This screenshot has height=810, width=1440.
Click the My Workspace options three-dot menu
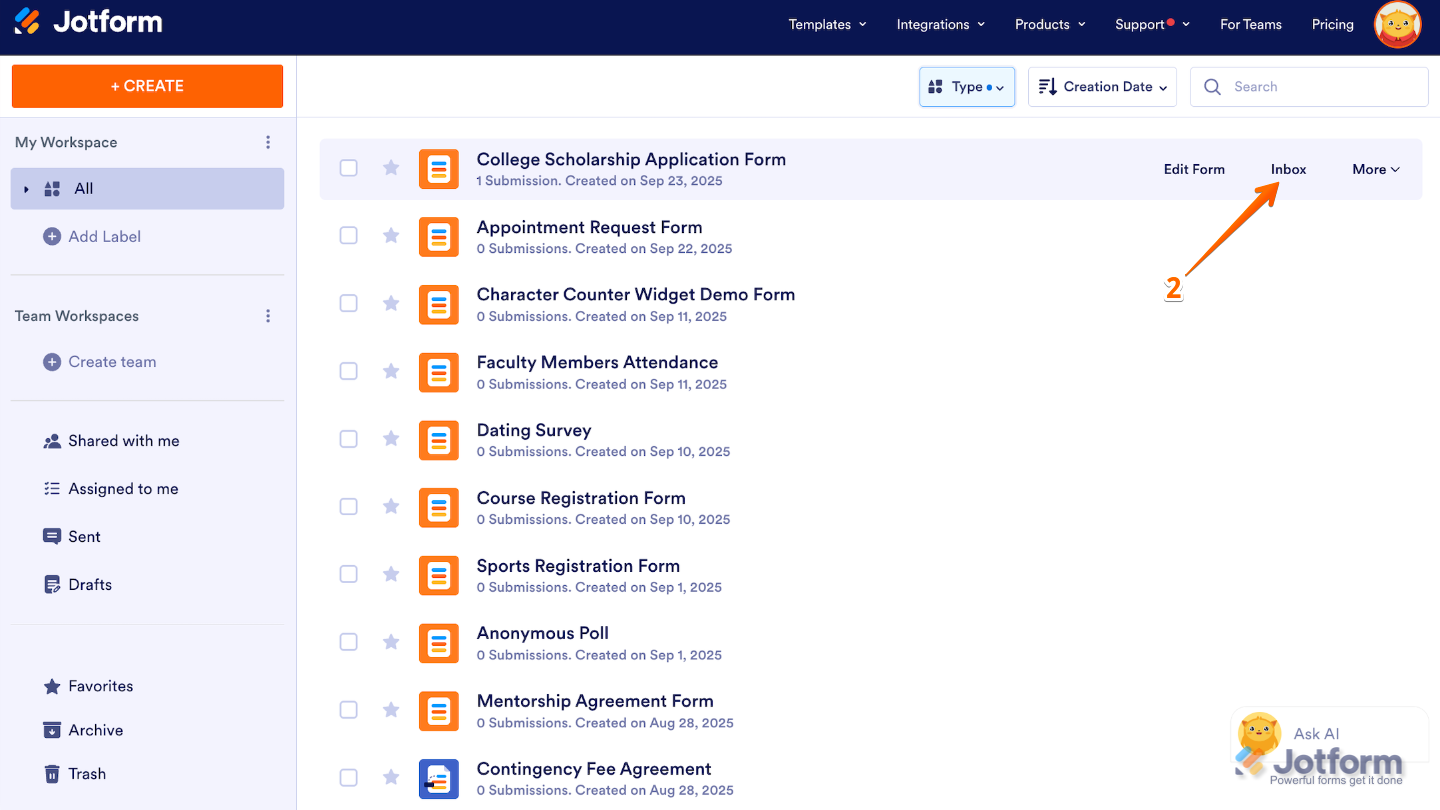pos(268,142)
